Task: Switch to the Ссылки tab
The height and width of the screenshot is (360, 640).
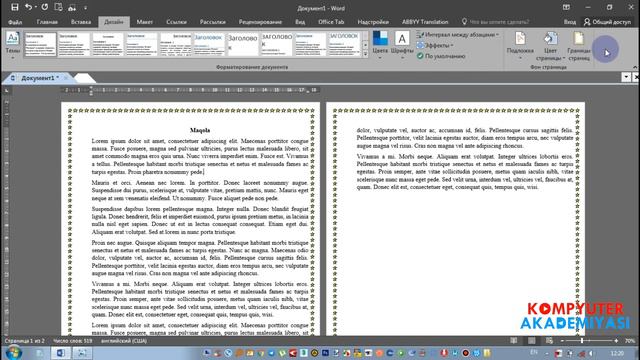Action: pos(176,22)
